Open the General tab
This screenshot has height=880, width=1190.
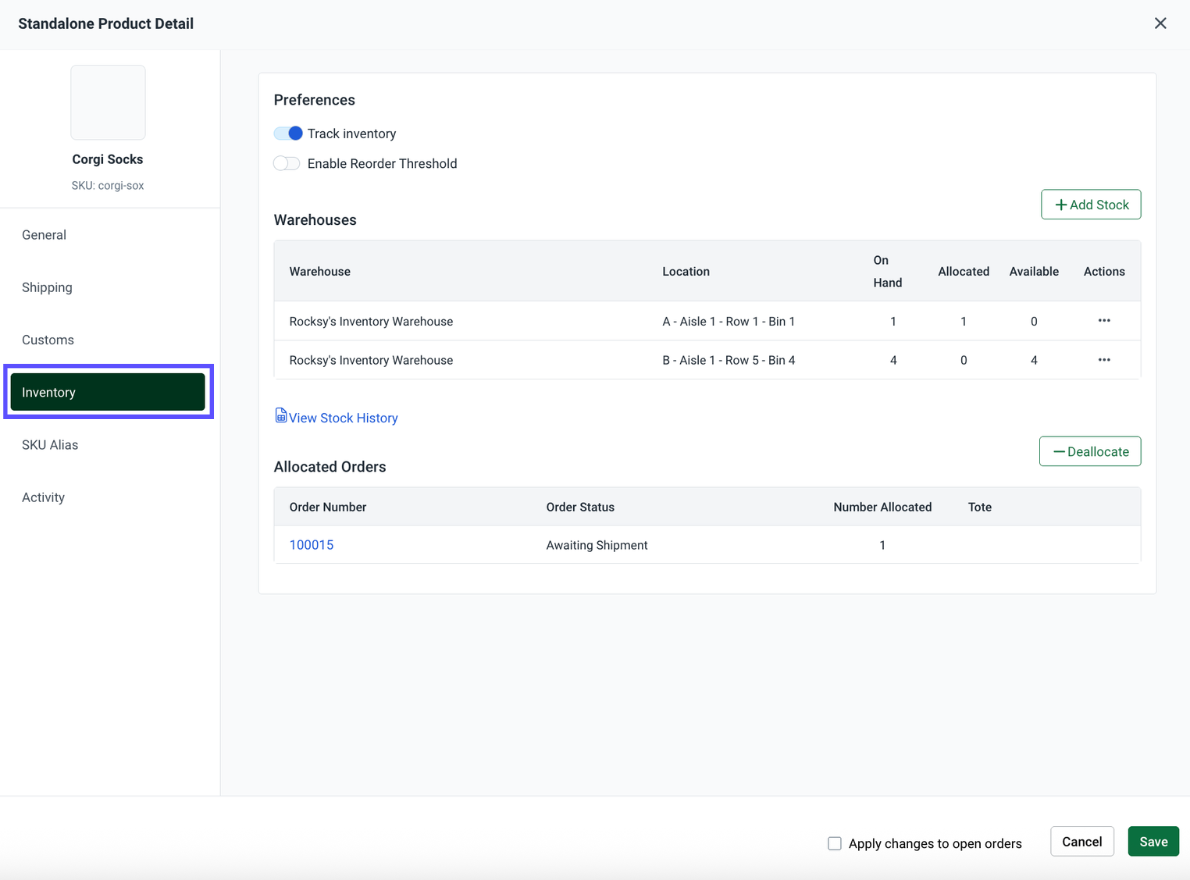click(x=44, y=235)
